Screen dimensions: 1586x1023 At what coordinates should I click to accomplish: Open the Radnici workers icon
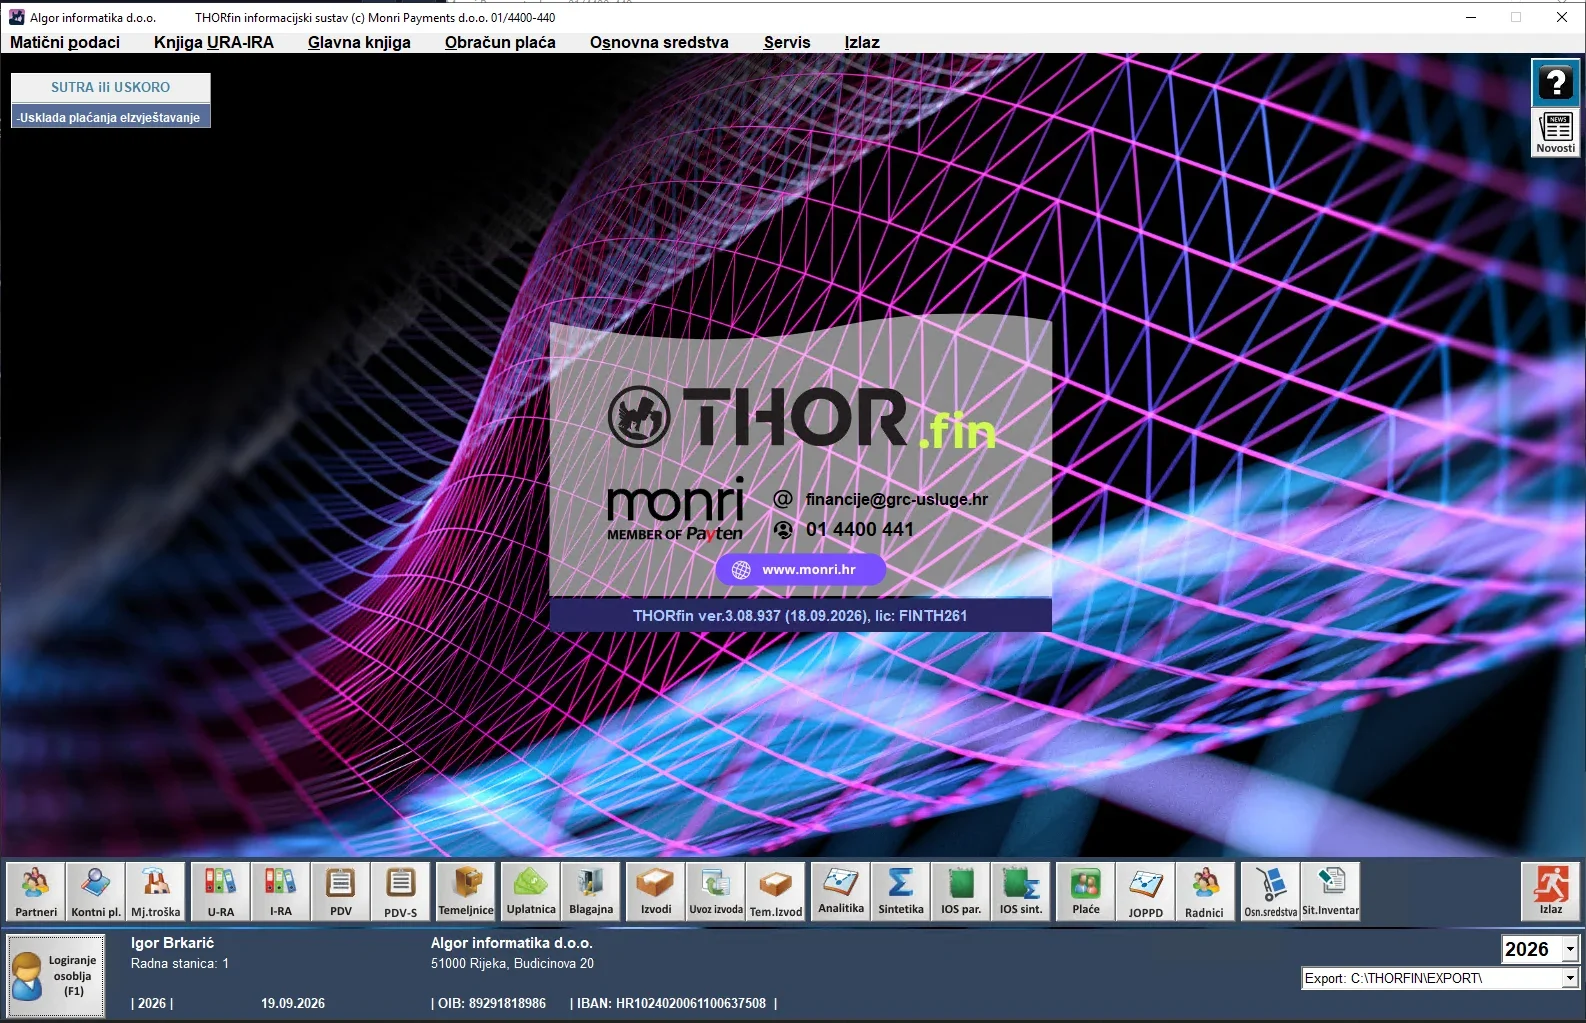click(1204, 891)
